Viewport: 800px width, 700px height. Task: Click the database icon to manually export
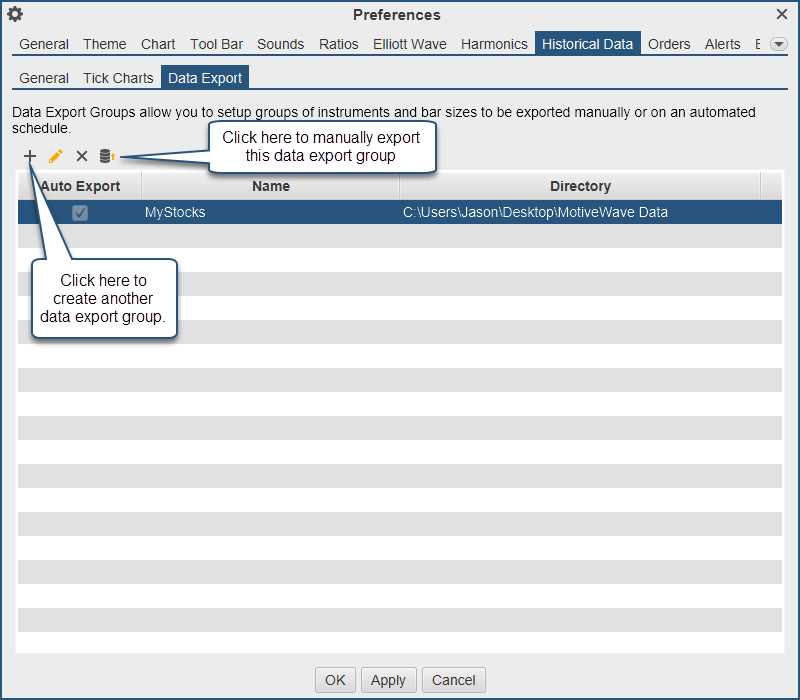pos(107,156)
